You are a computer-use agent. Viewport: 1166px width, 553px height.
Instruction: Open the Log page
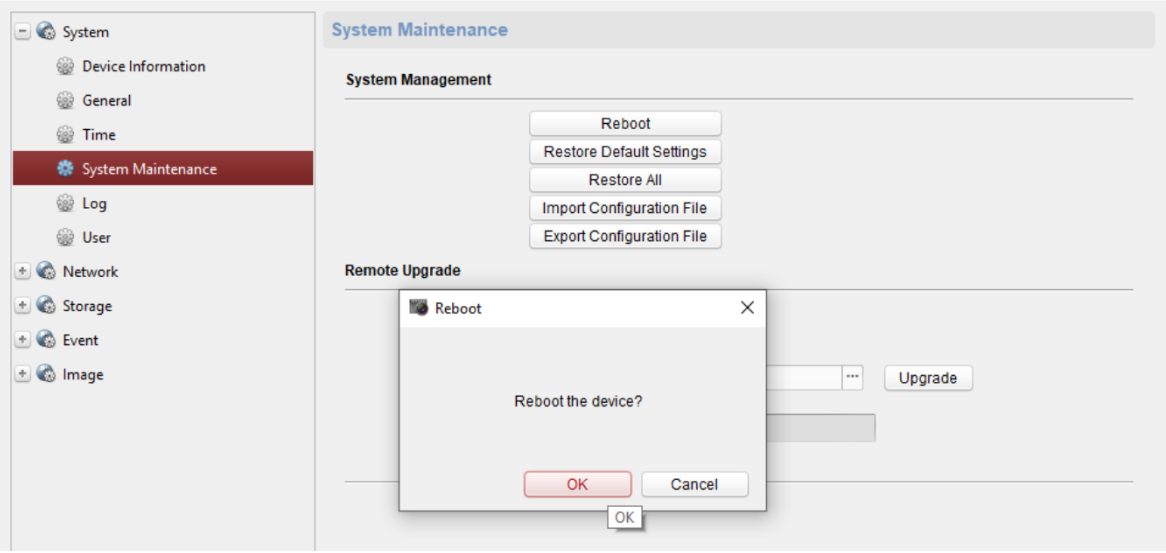94,204
